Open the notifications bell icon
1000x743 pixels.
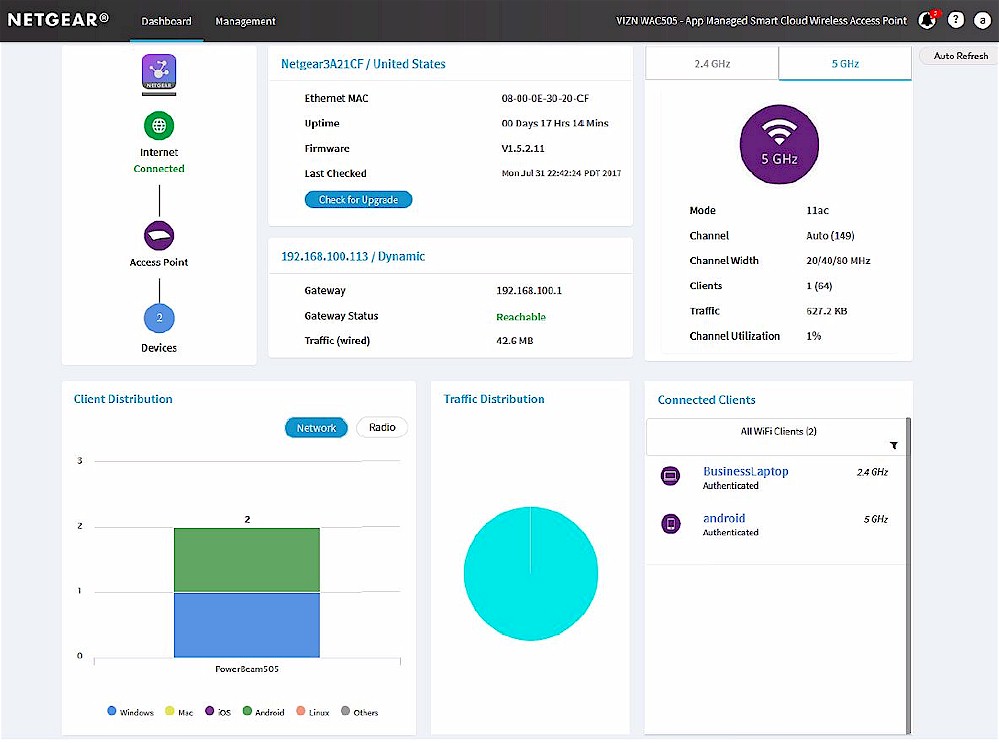927,20
